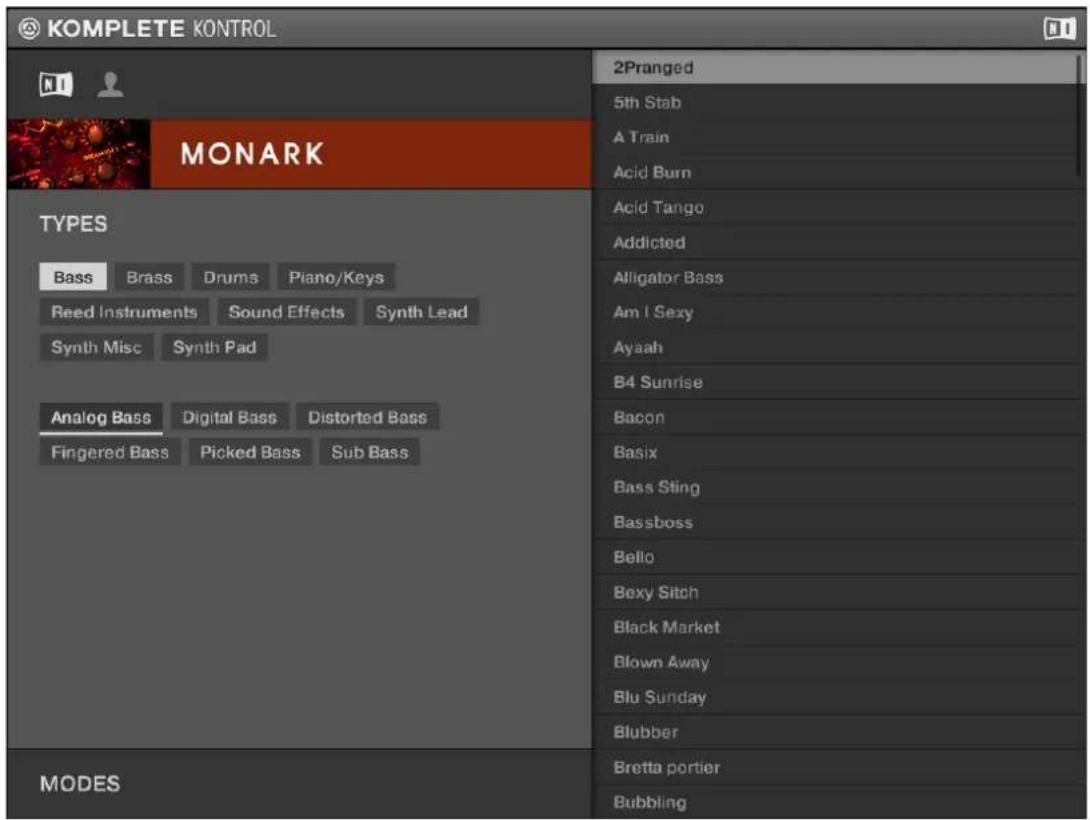Screen dimensions: 1090x820
Task: Select the factory content NI icon
Action: [x=56, y=85]
